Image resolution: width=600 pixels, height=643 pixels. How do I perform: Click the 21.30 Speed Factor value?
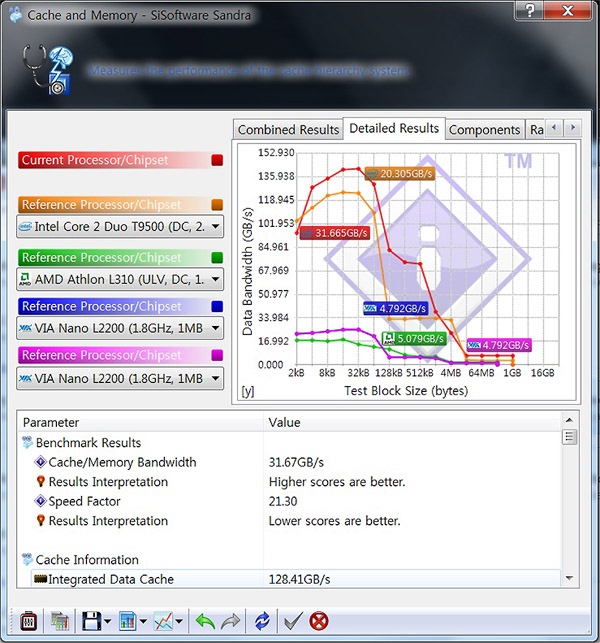283,501
